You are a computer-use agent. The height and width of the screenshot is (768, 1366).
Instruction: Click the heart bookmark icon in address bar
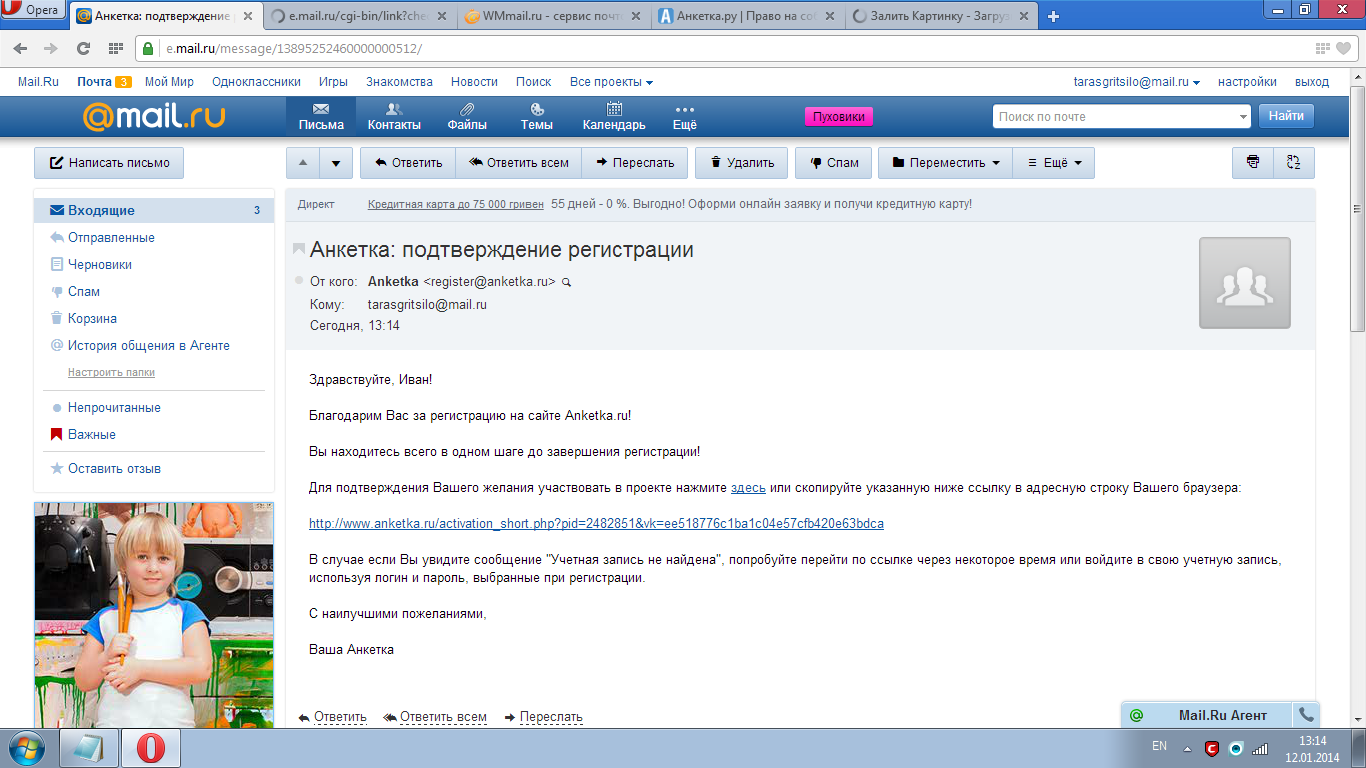pos(1343,48)
